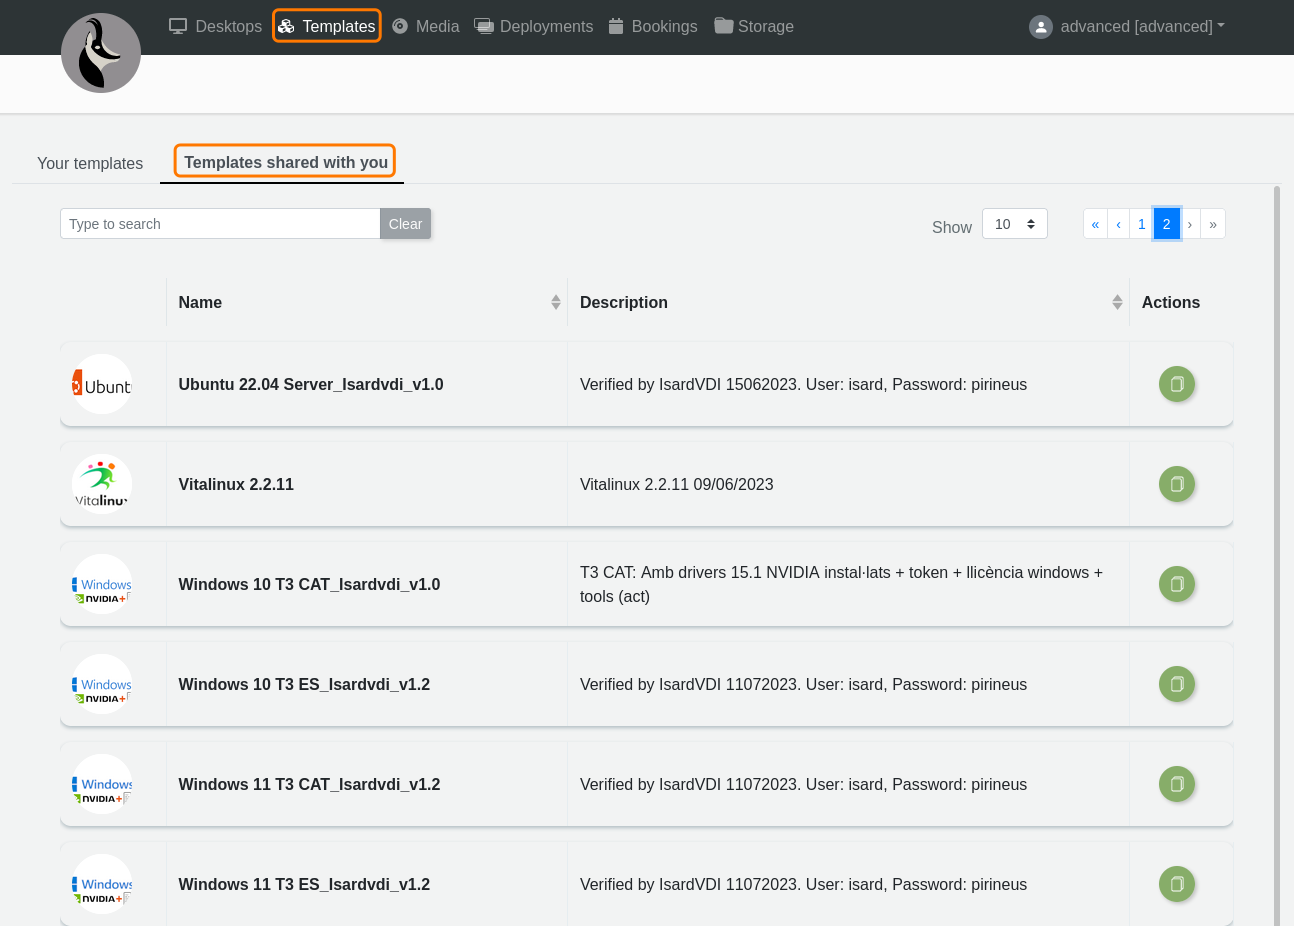
Task: Switch to the Your templates tab
Action: click(90, 163)
